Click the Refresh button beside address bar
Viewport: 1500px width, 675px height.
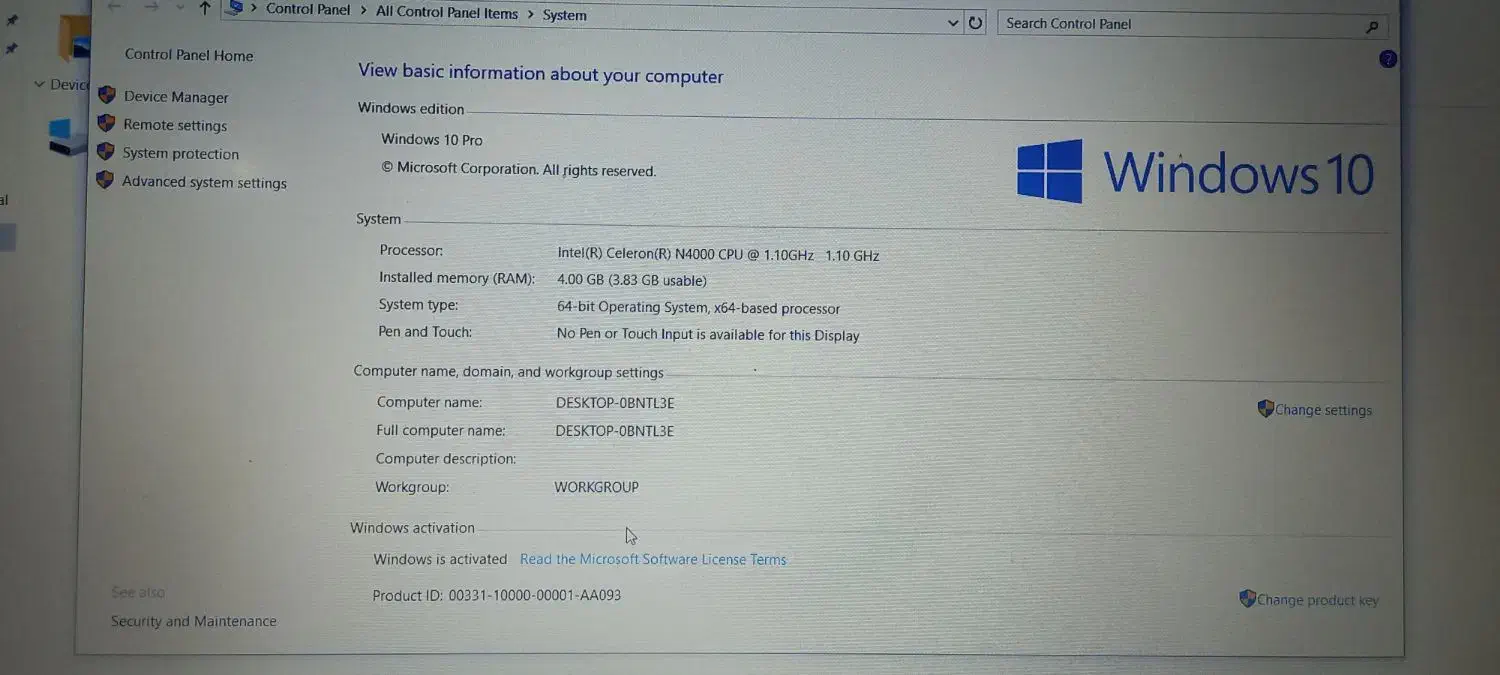pos(976,23)
